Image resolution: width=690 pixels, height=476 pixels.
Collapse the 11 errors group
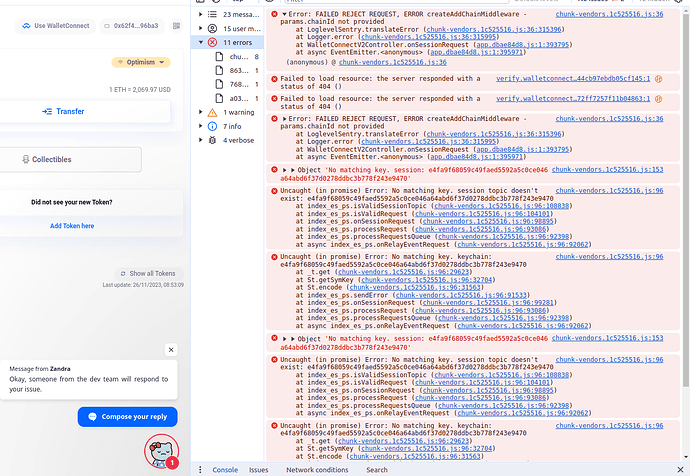tap(201, 43)
